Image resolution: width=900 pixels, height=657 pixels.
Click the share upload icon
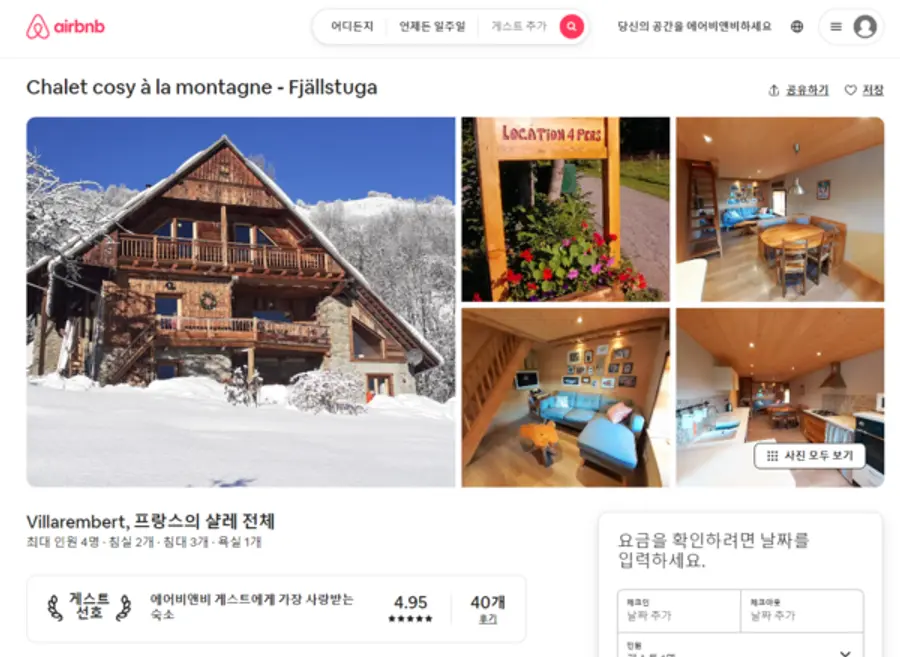(774, 90)
